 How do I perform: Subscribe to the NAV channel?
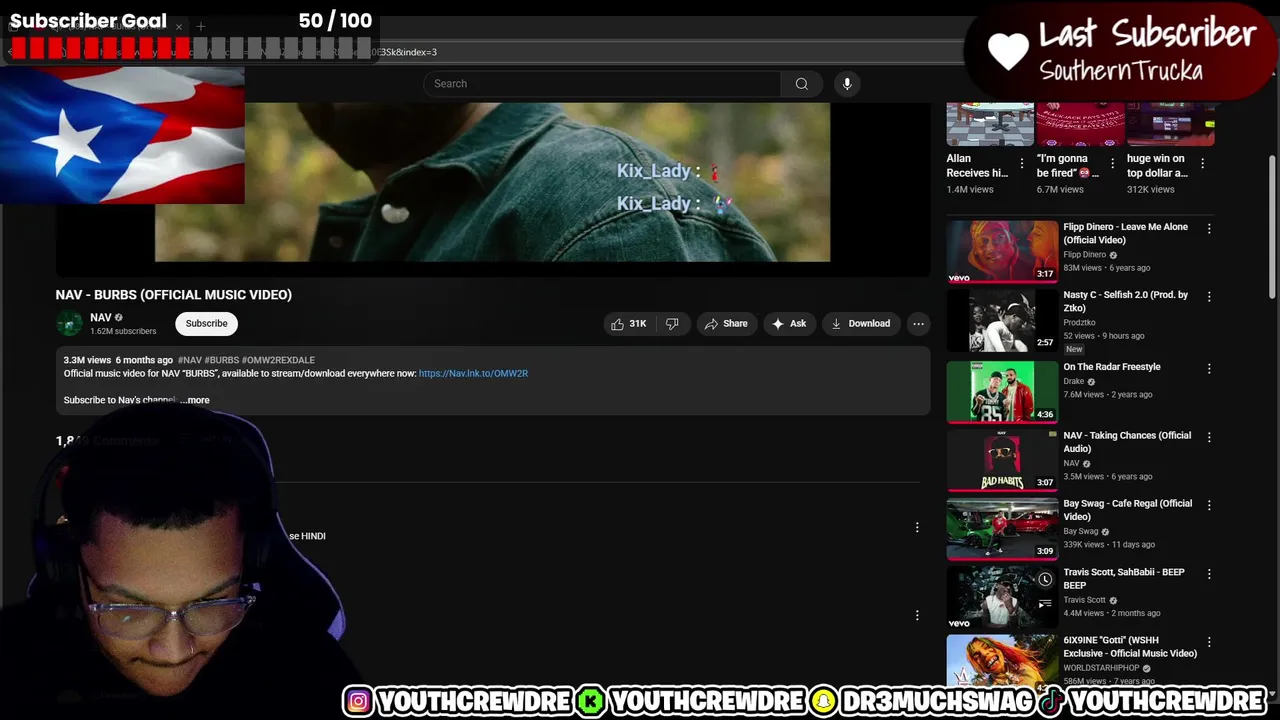206,323
